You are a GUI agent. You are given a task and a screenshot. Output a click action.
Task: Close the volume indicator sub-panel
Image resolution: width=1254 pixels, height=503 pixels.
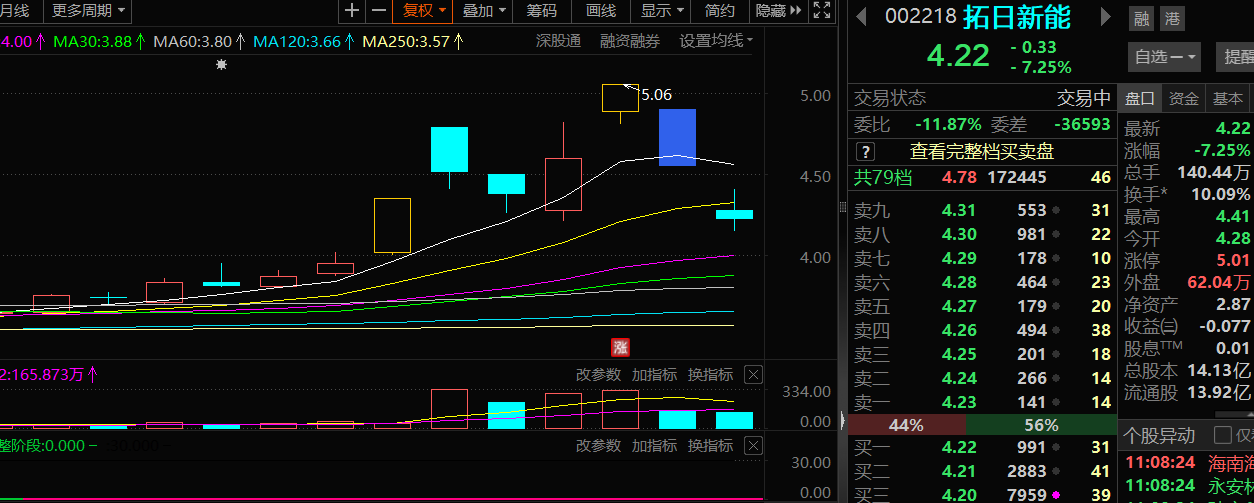coord(754,375)
